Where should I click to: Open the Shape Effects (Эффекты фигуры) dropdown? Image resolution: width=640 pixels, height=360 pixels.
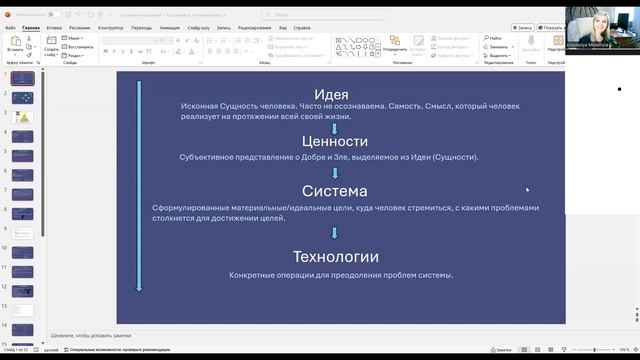[x=452, y=56]
